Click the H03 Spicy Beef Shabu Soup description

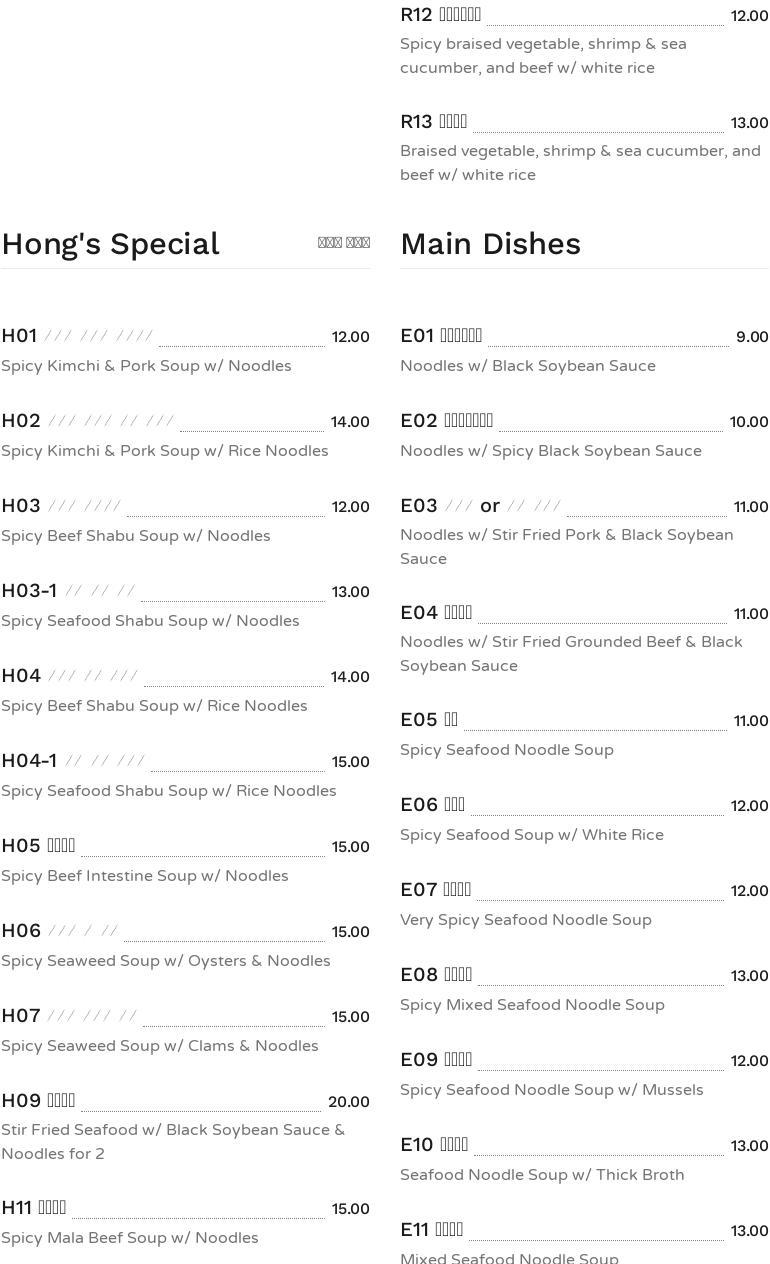135,536
